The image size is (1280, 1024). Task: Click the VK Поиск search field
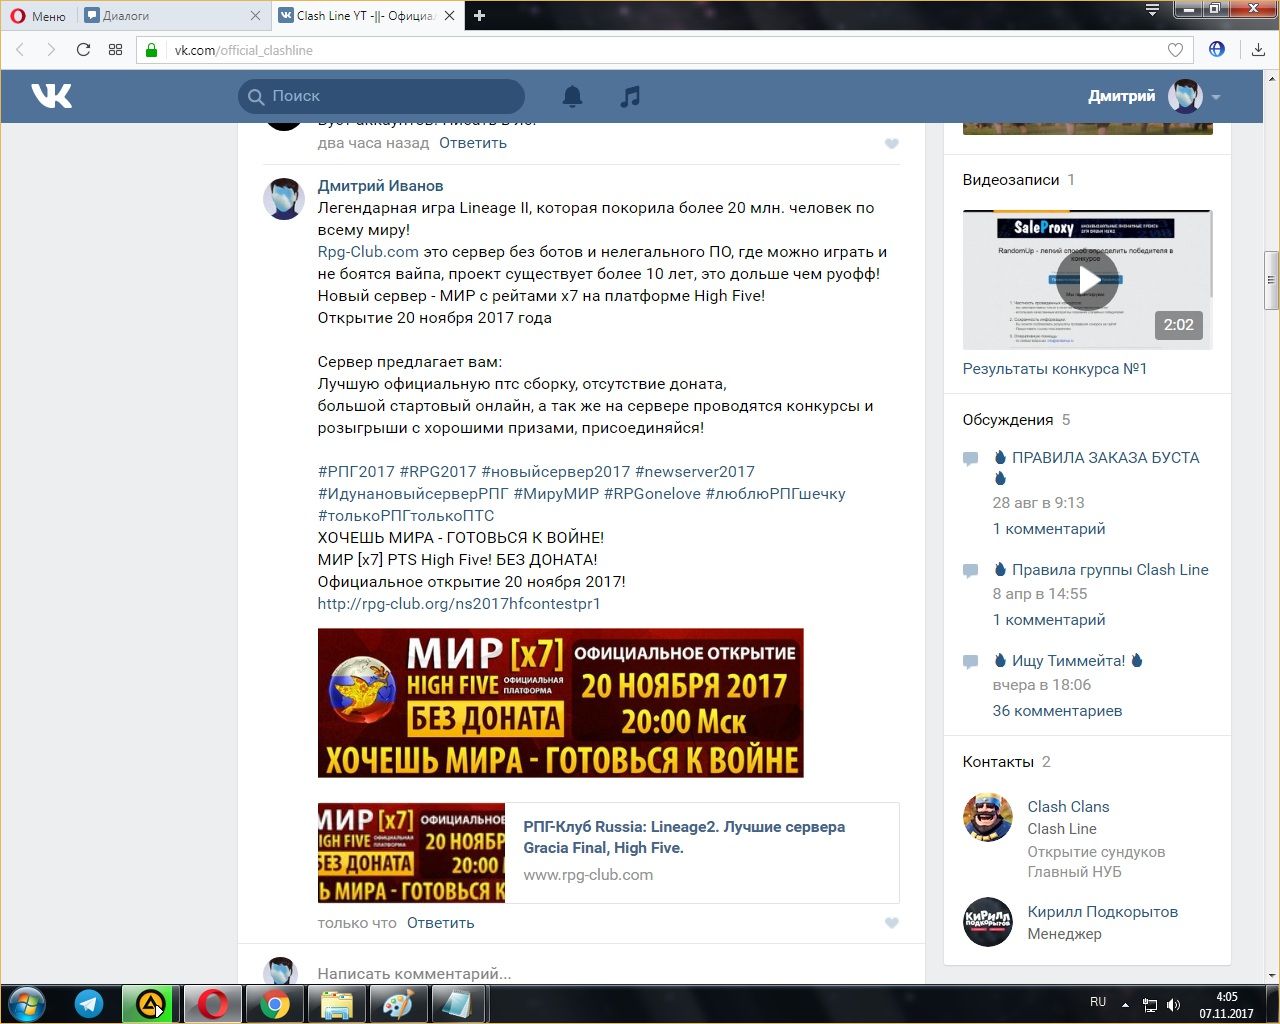point(381,96)
